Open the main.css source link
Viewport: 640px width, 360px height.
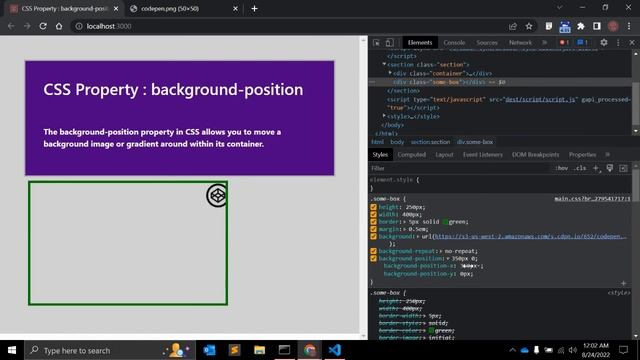click(x=592, y=199)
